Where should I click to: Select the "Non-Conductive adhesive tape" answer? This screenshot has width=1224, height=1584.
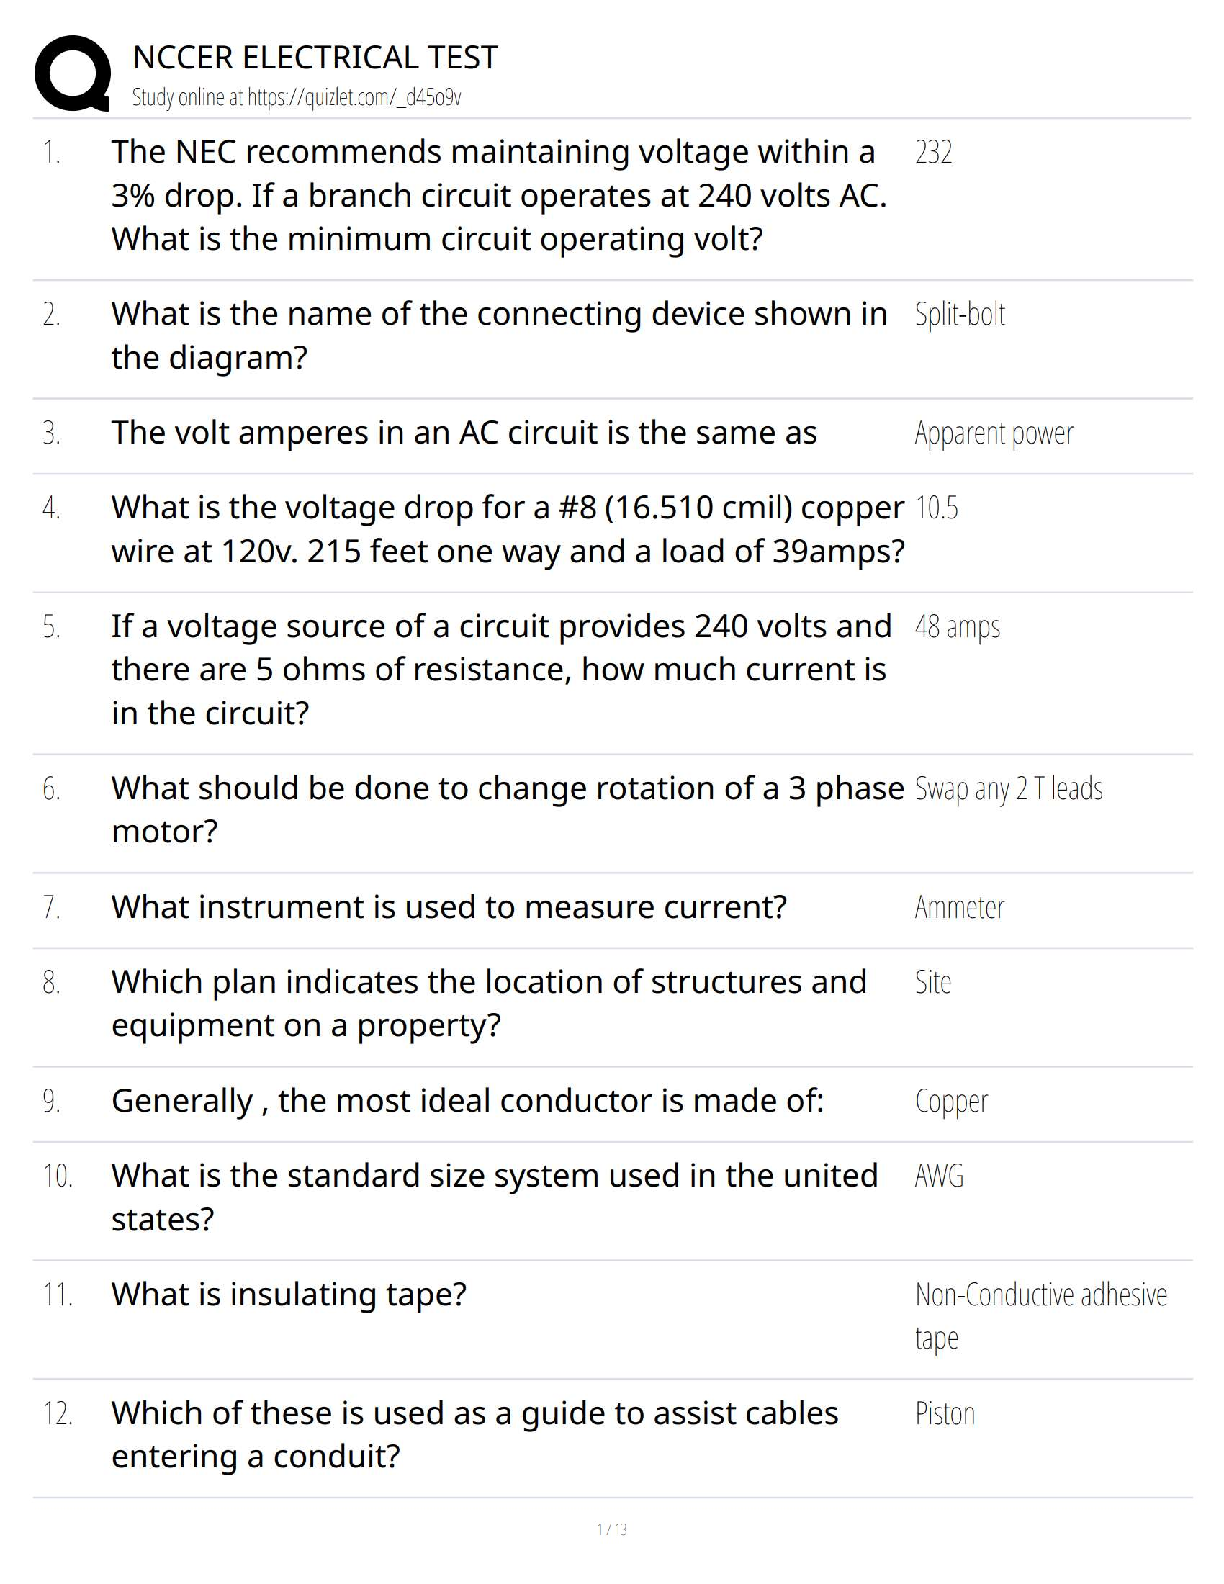click(x=1040, y=1316)
